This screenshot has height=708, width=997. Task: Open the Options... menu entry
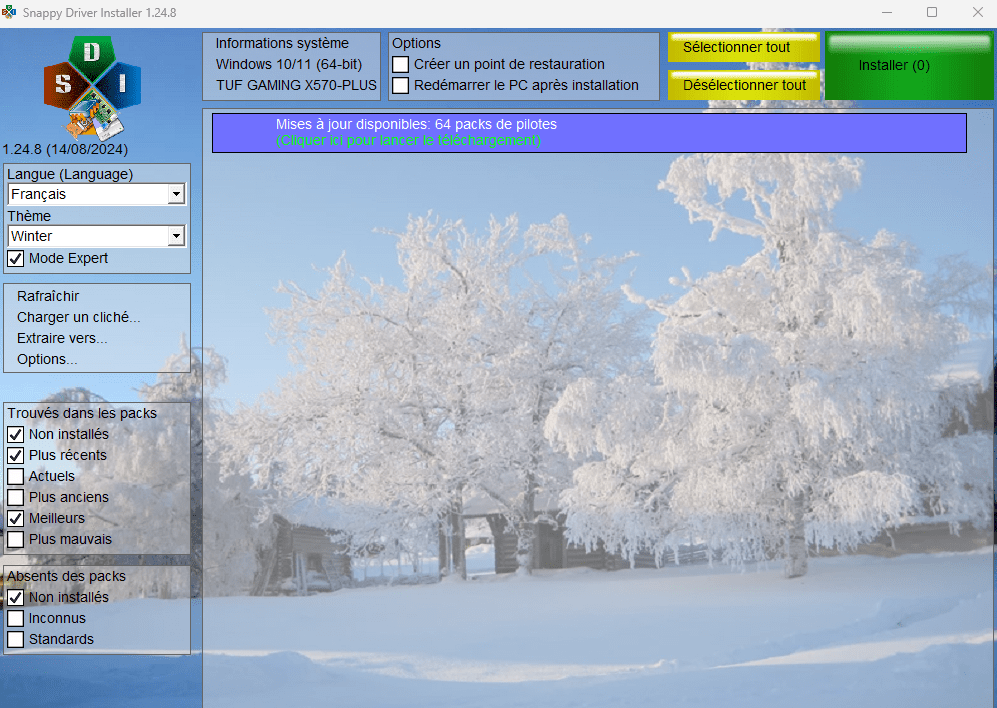coord(47,360)
